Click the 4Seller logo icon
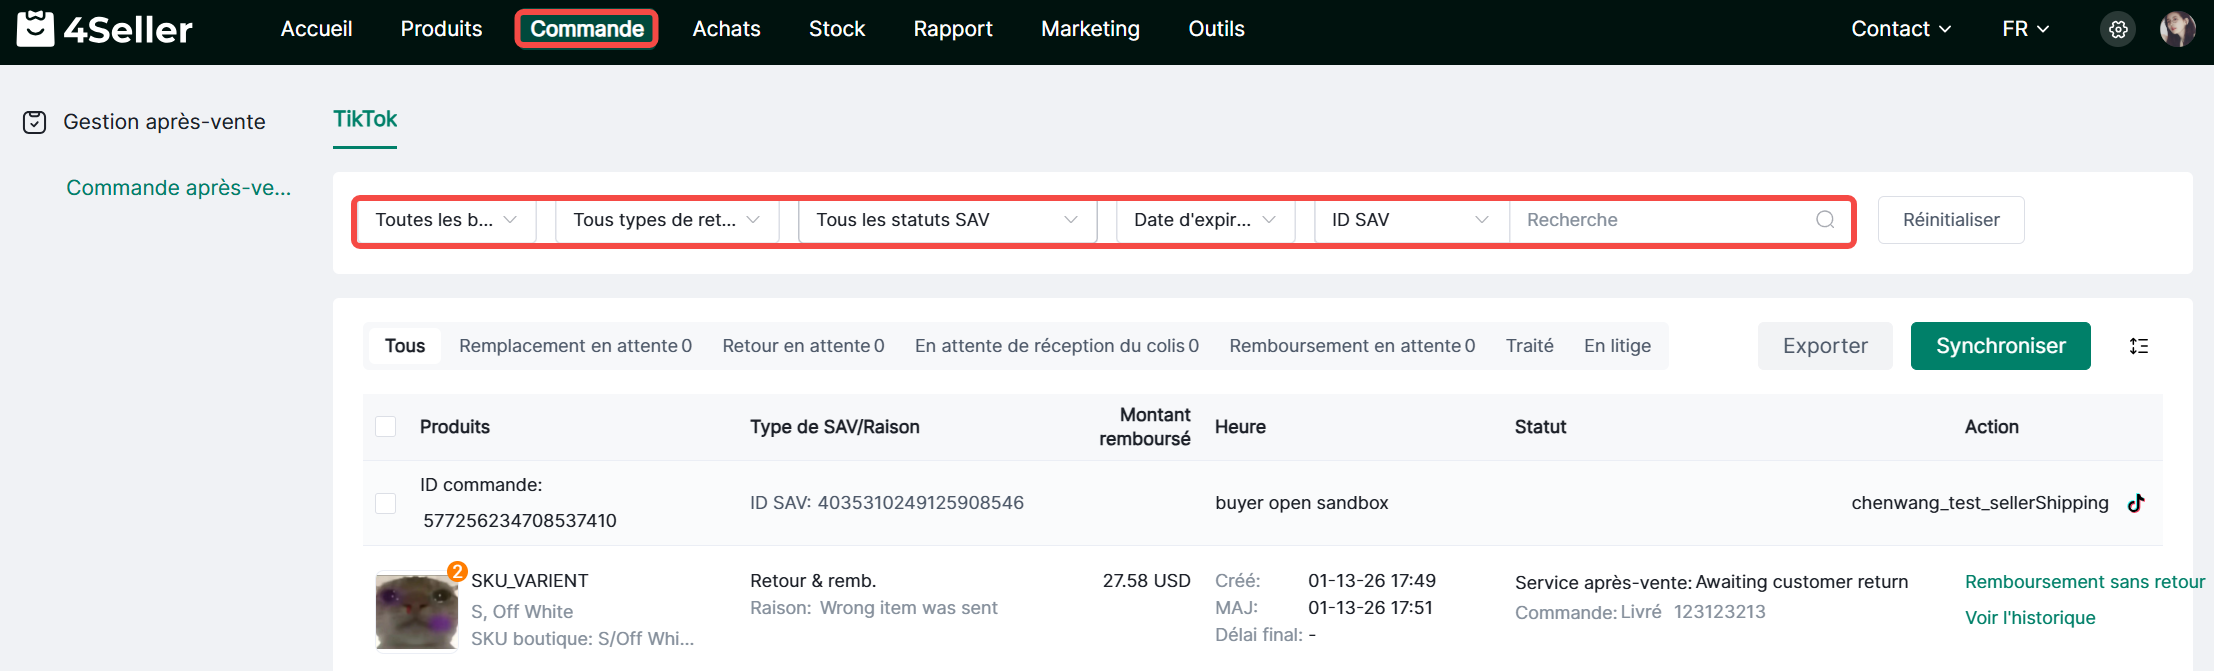The image size is (2214, 671). [x=36, y=29]
